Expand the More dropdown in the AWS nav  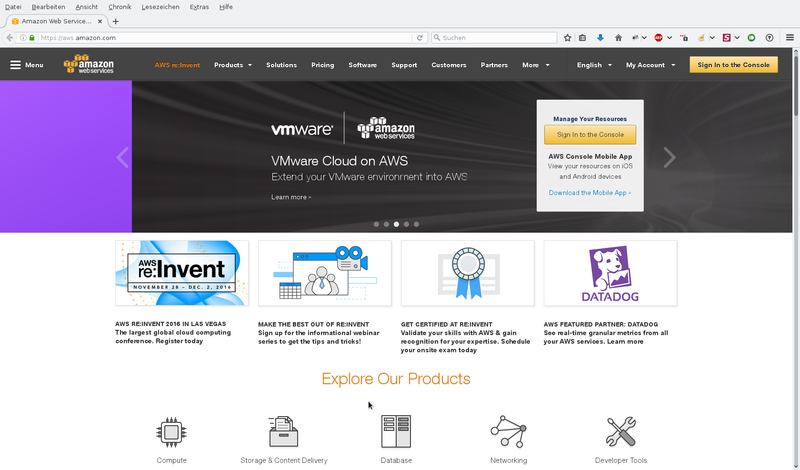pyautogui.click(x=536, y=65)
